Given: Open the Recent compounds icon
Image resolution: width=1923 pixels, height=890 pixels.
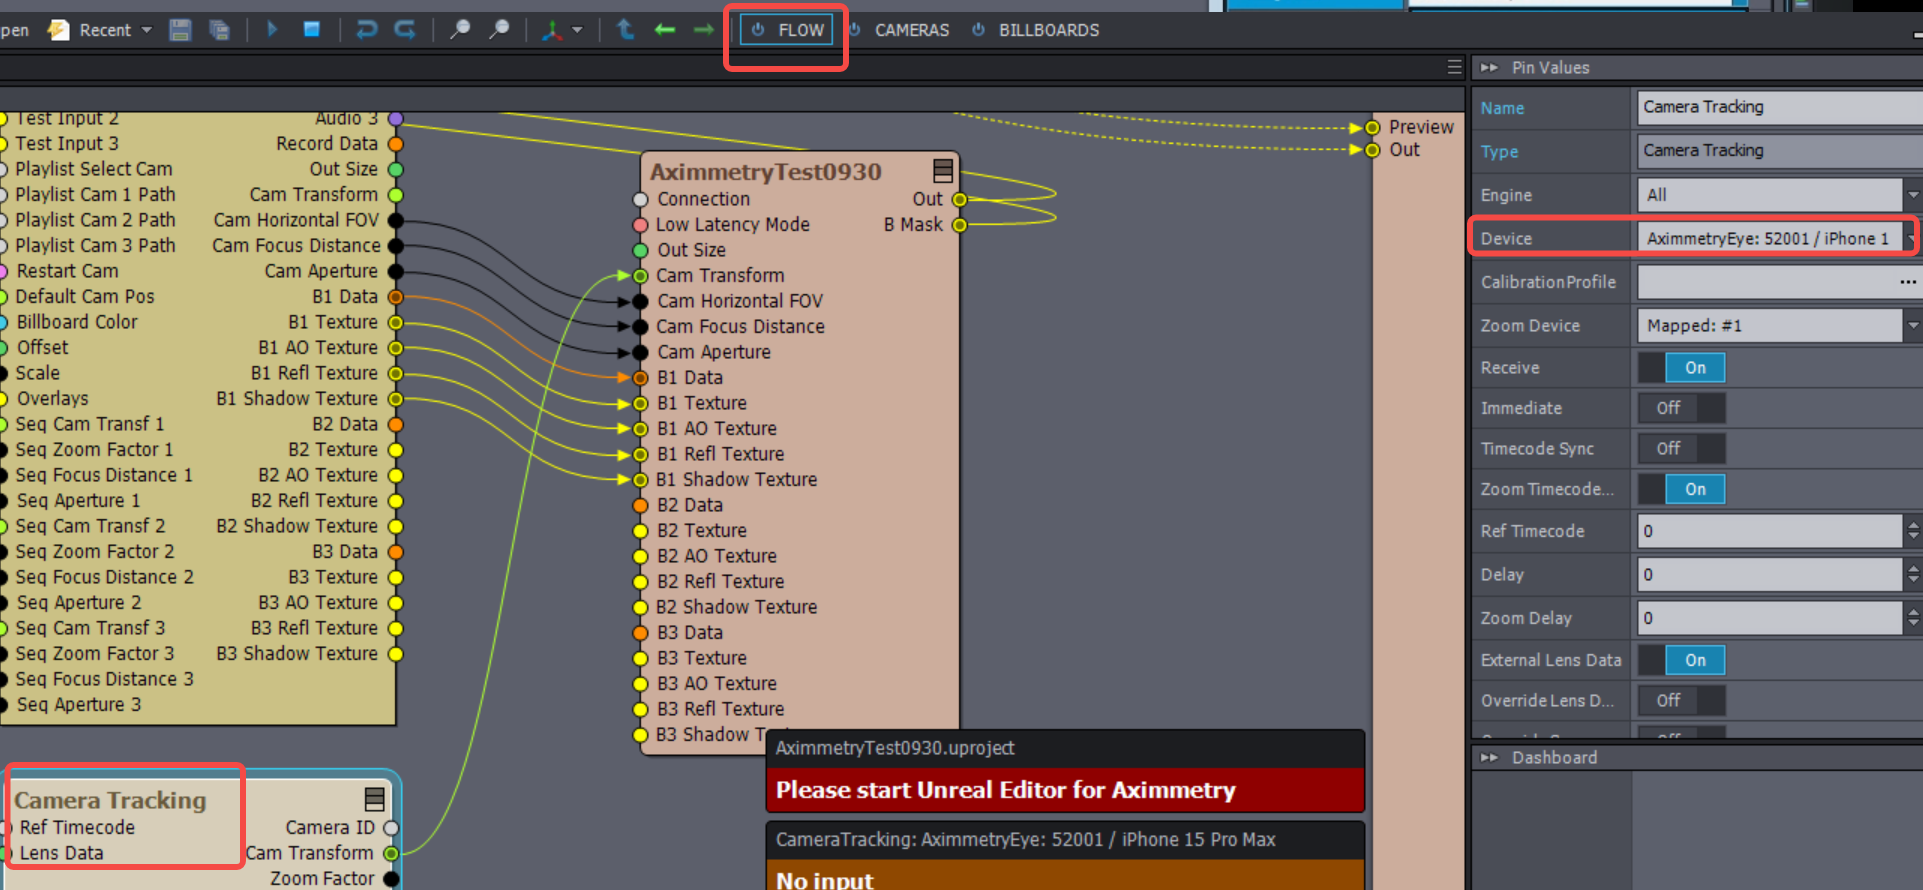Looking at the screenshot, I should click(59, 30).
